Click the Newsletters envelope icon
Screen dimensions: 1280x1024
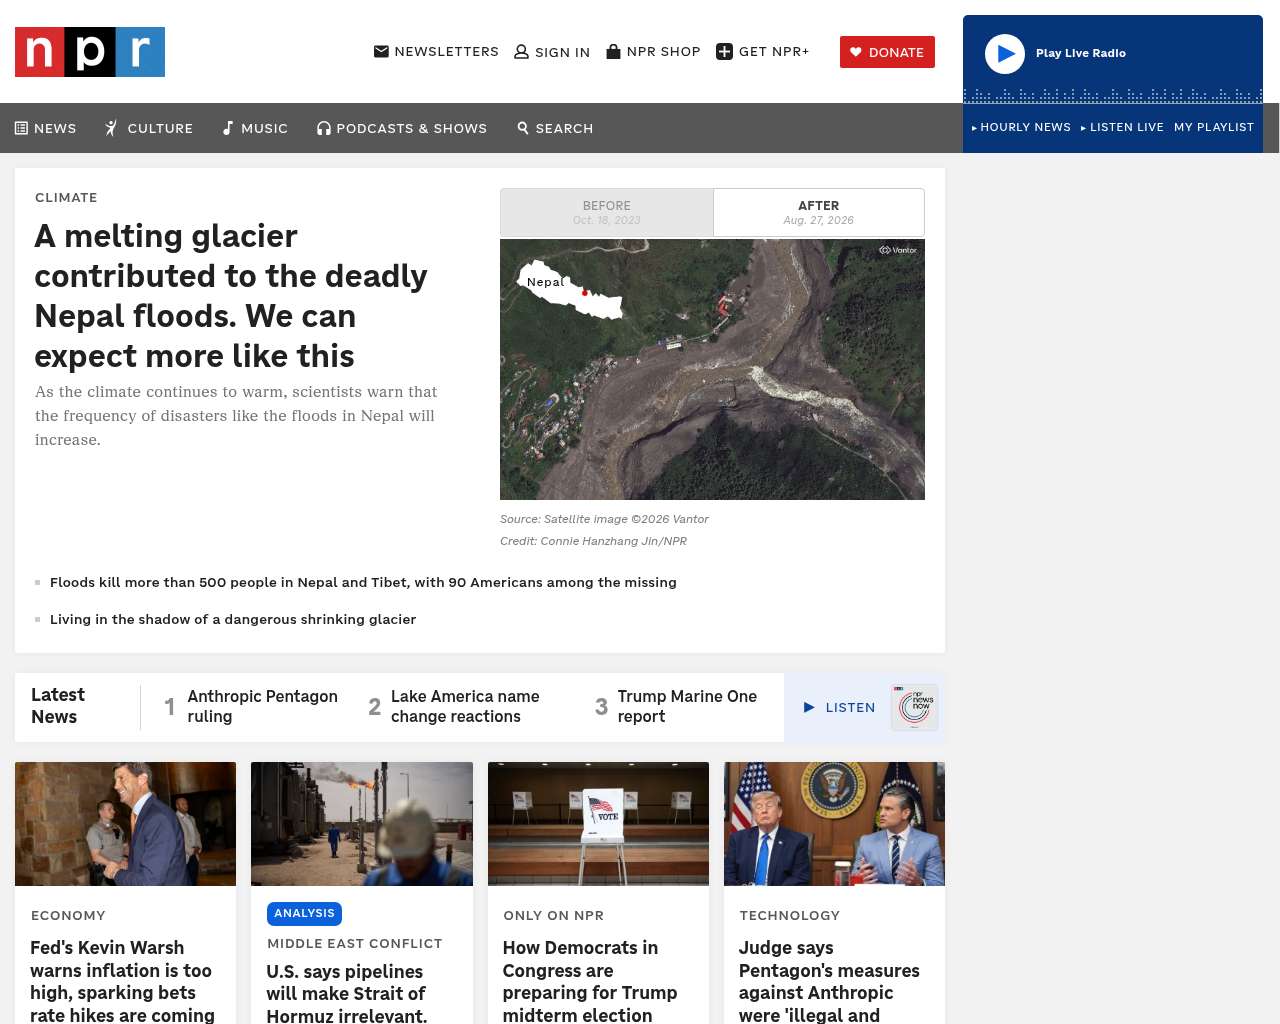381,51
